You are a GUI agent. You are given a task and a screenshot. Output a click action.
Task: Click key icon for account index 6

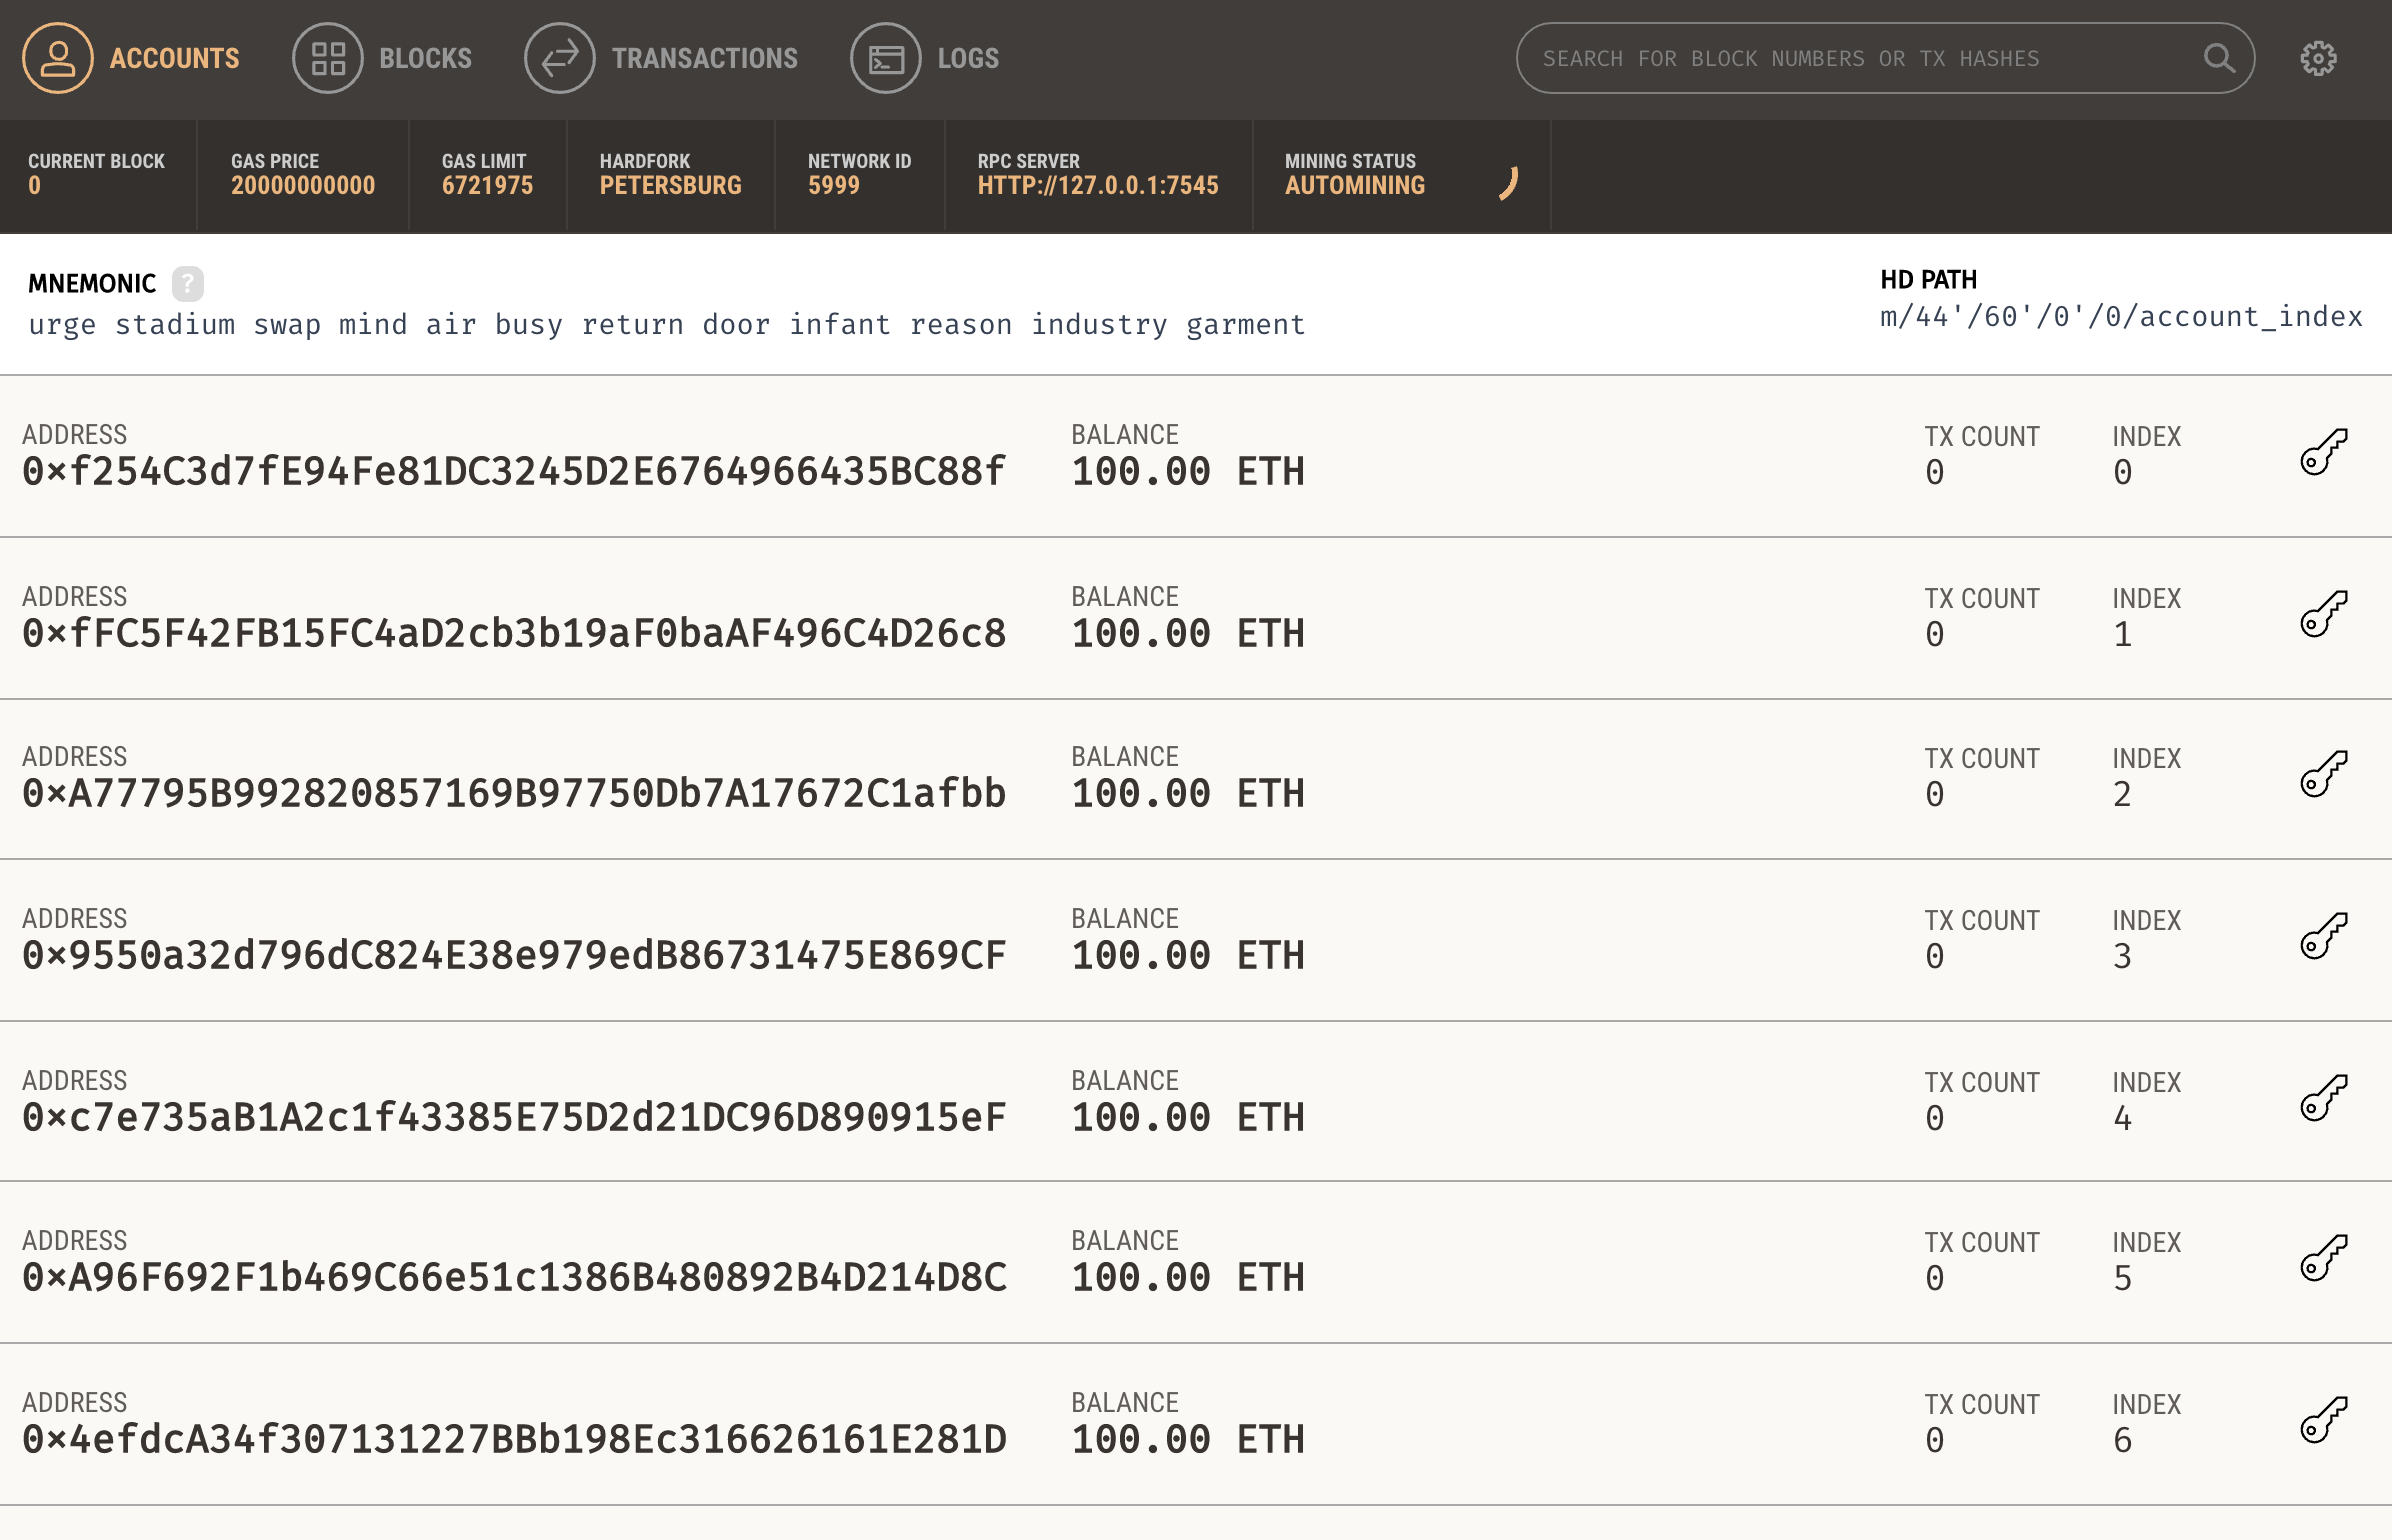click(2323, 1421)
